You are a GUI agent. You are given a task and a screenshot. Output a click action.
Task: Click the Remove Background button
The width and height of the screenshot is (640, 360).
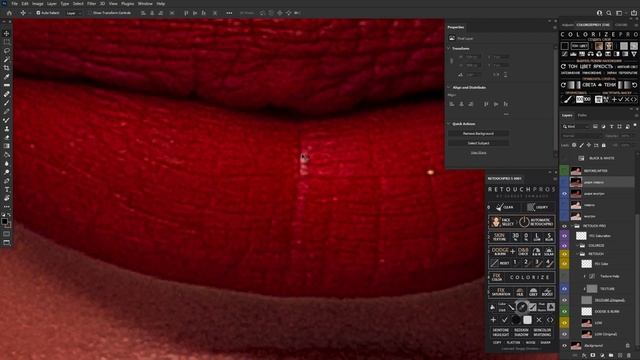click(x=478, y=133)
